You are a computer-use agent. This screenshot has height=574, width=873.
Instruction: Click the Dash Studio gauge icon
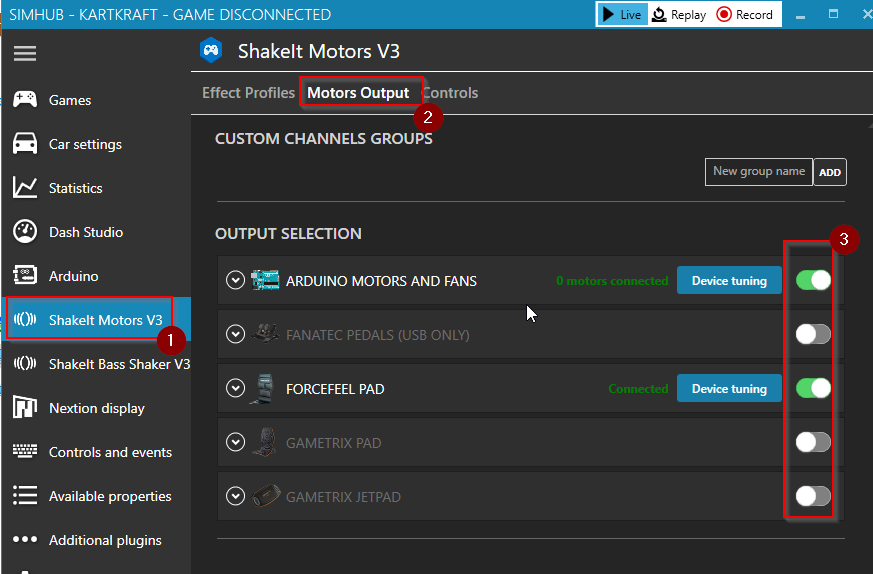point(25,232)
